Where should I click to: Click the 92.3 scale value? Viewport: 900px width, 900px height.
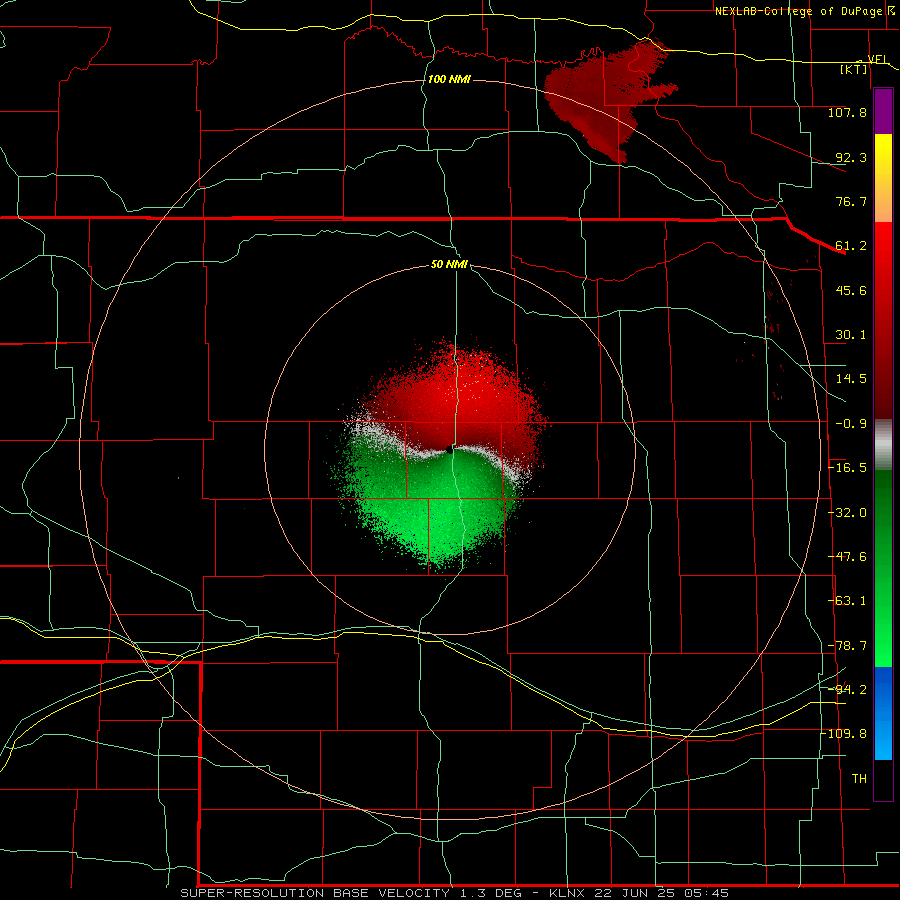coord(851,157)
